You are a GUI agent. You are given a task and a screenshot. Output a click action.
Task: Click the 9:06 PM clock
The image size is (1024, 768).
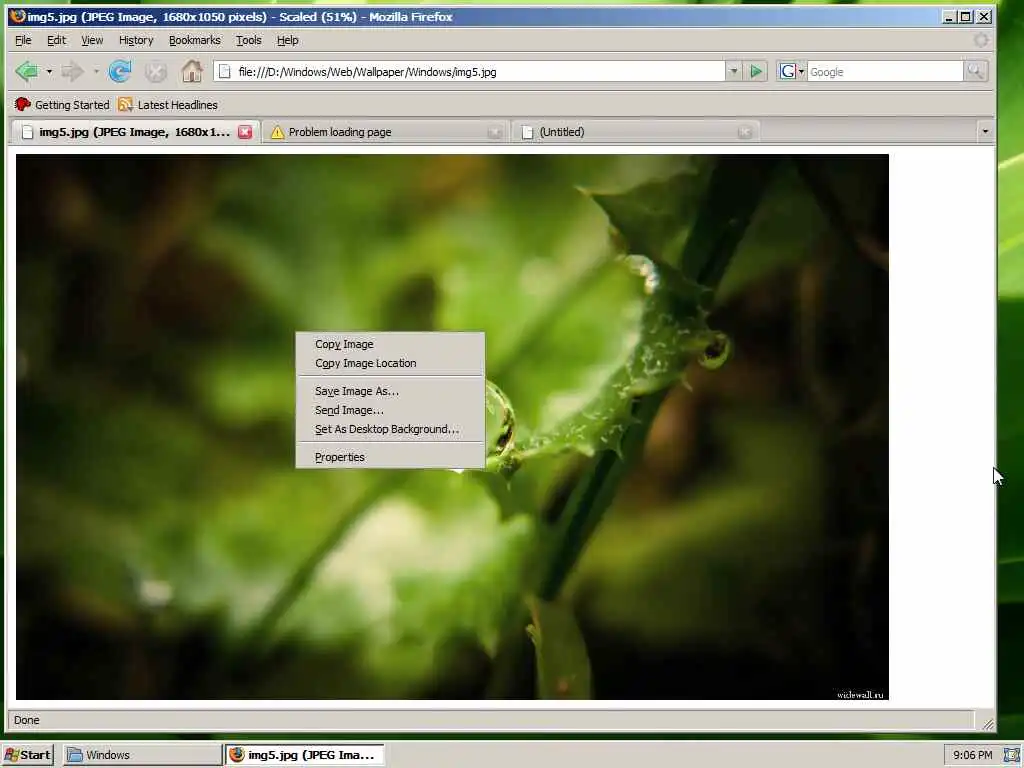972,755
